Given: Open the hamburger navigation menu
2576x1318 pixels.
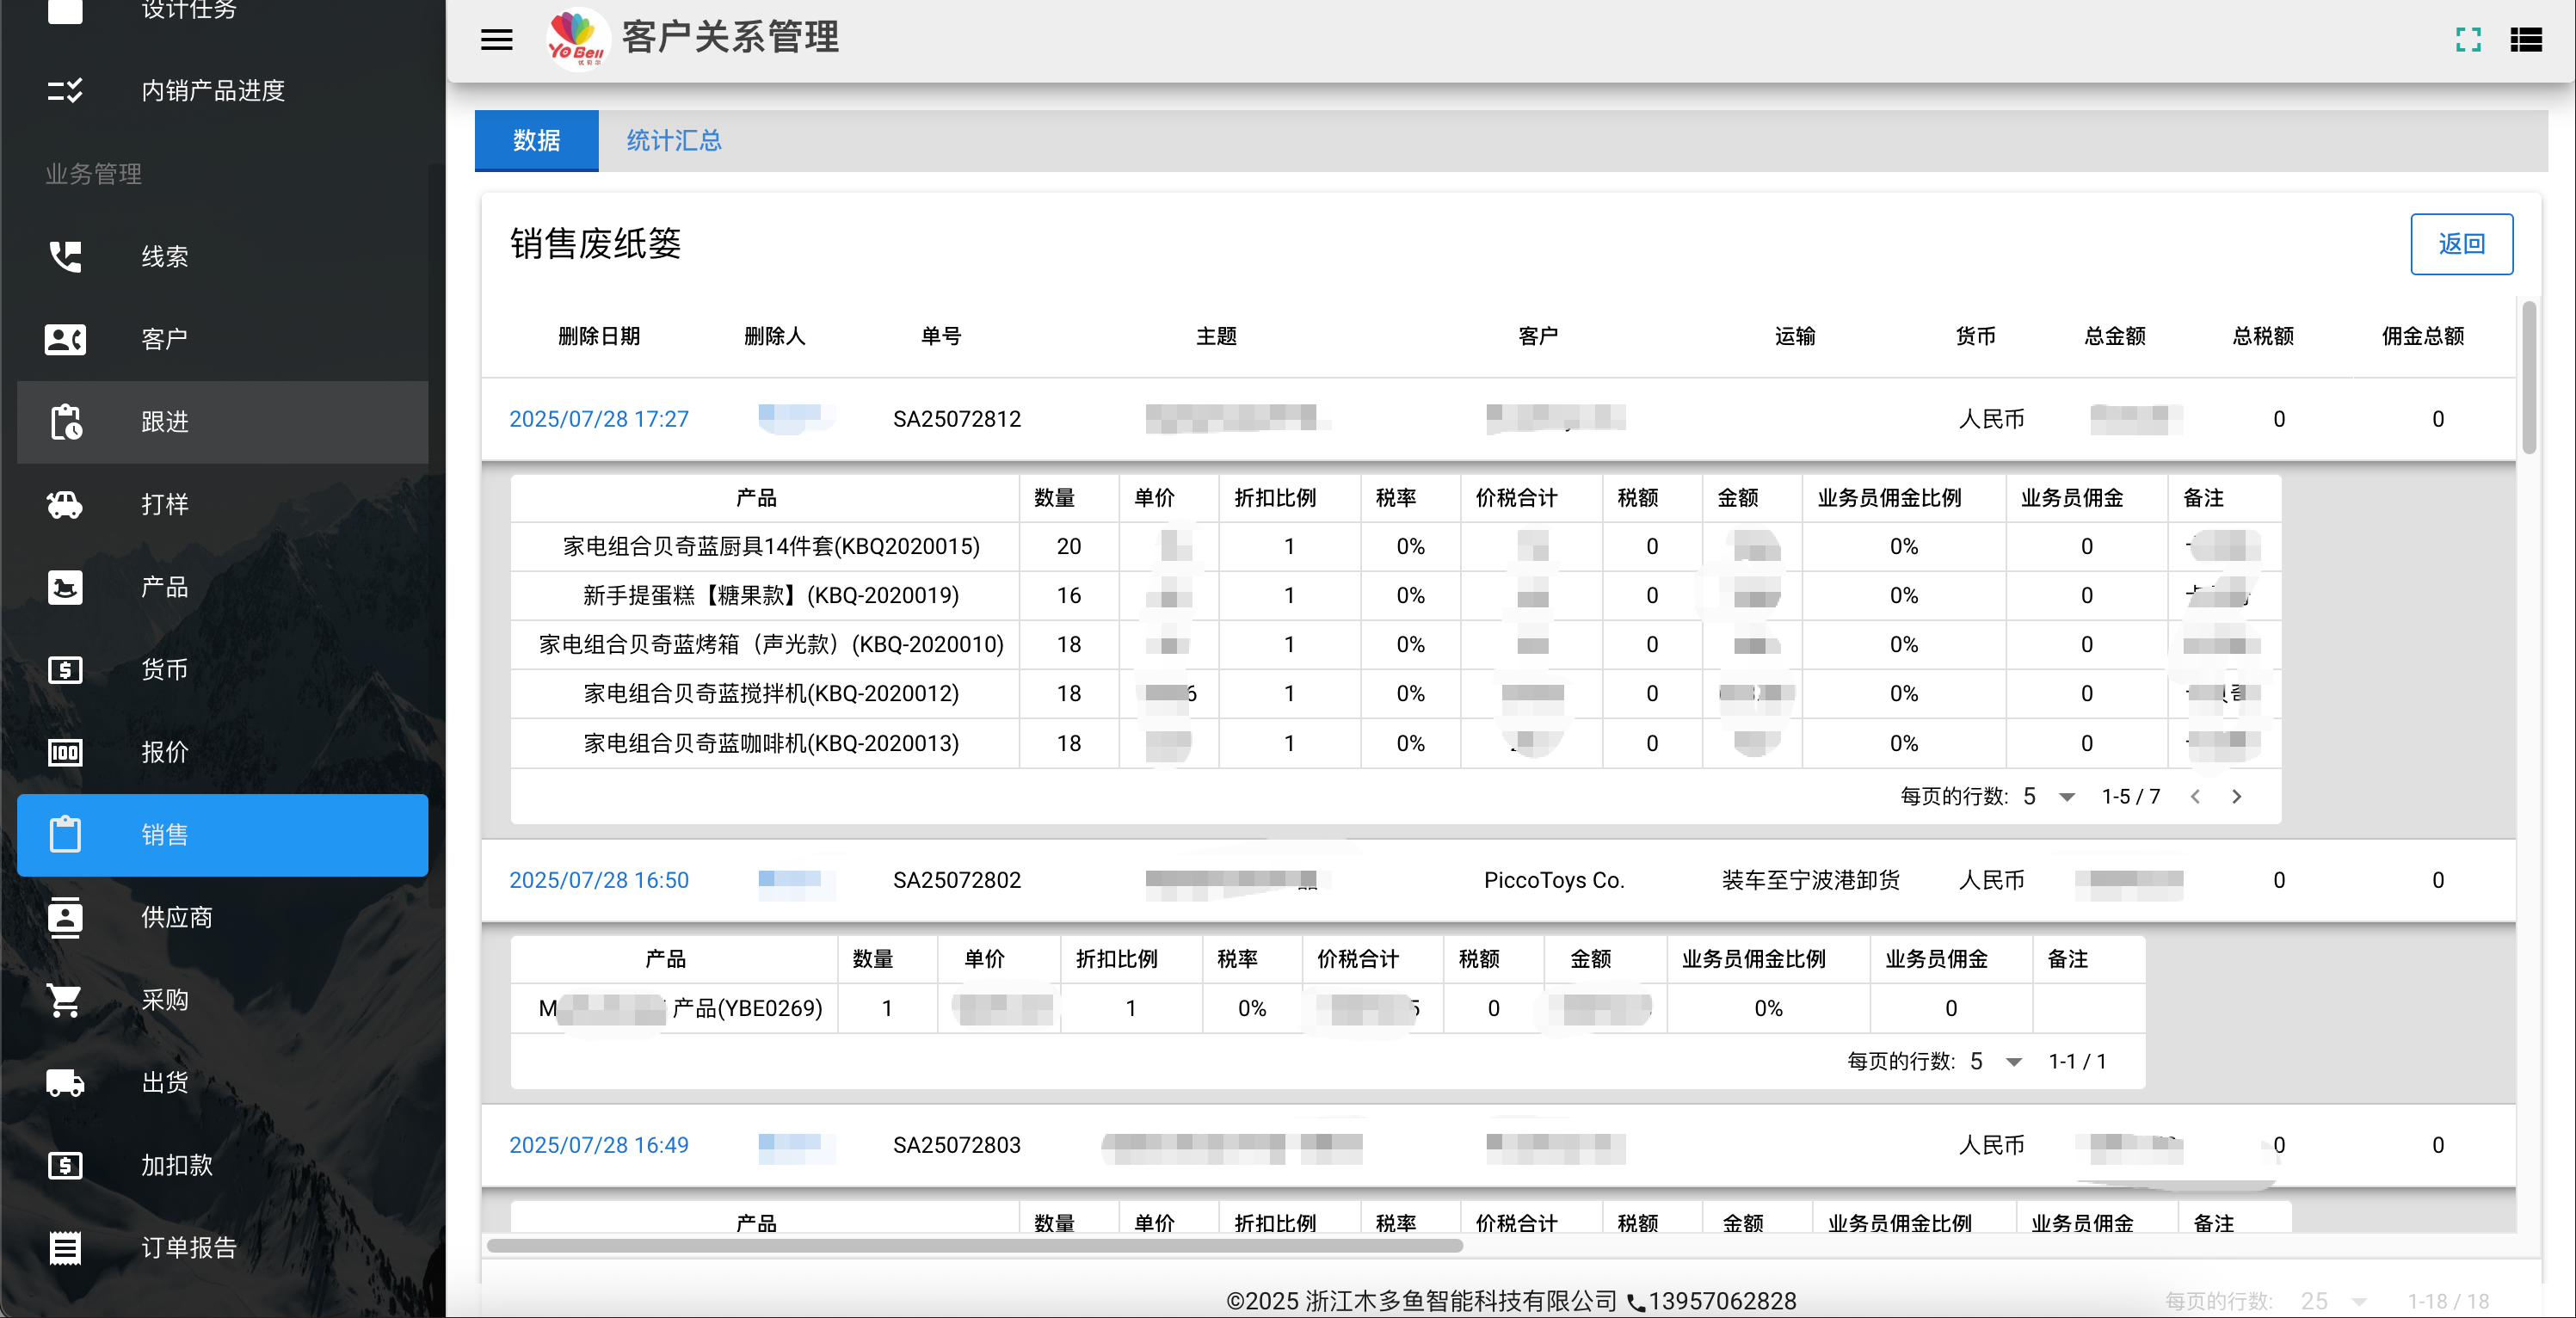Looking at the screenshot, I should click(496, 40).
